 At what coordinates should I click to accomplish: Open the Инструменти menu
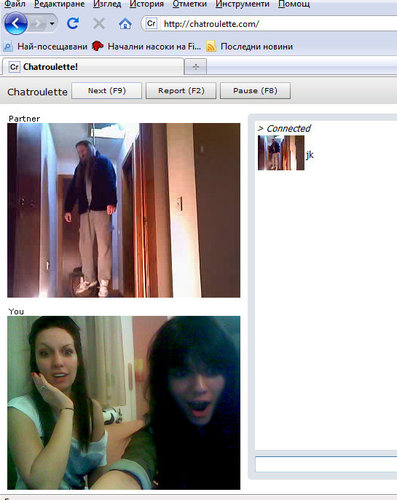[x=242, y=4]
